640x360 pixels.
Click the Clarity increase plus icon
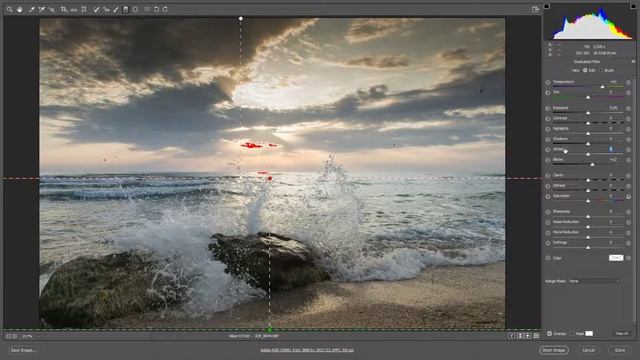[x=629, y=176]
